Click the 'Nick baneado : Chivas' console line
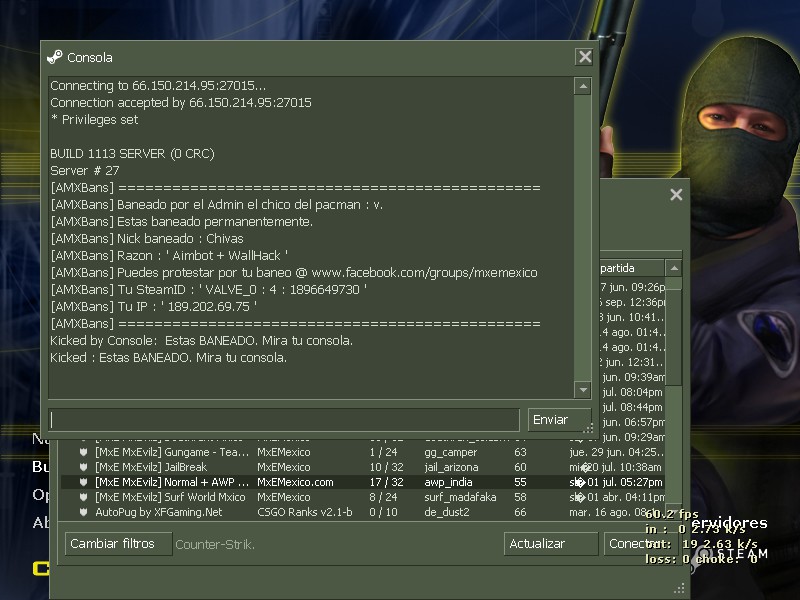Image resolution: width=800 pixels, height=600 pixels. coord(147,238)
